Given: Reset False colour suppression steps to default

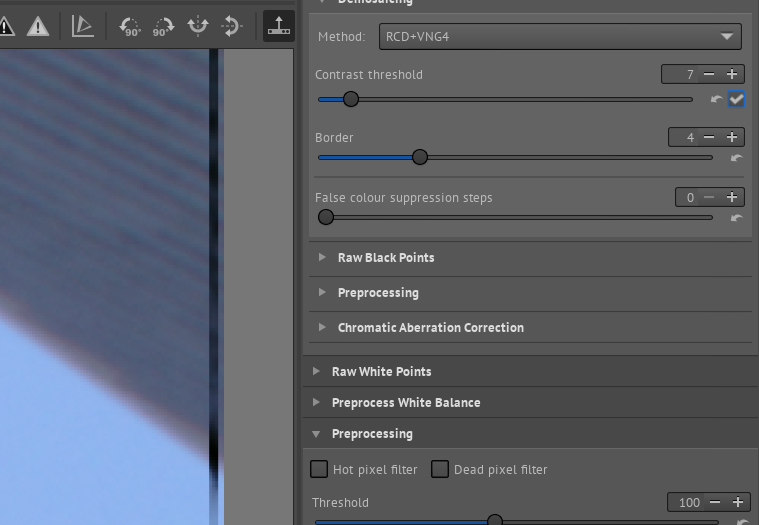Looking at the screenshot, I should 736,218.
